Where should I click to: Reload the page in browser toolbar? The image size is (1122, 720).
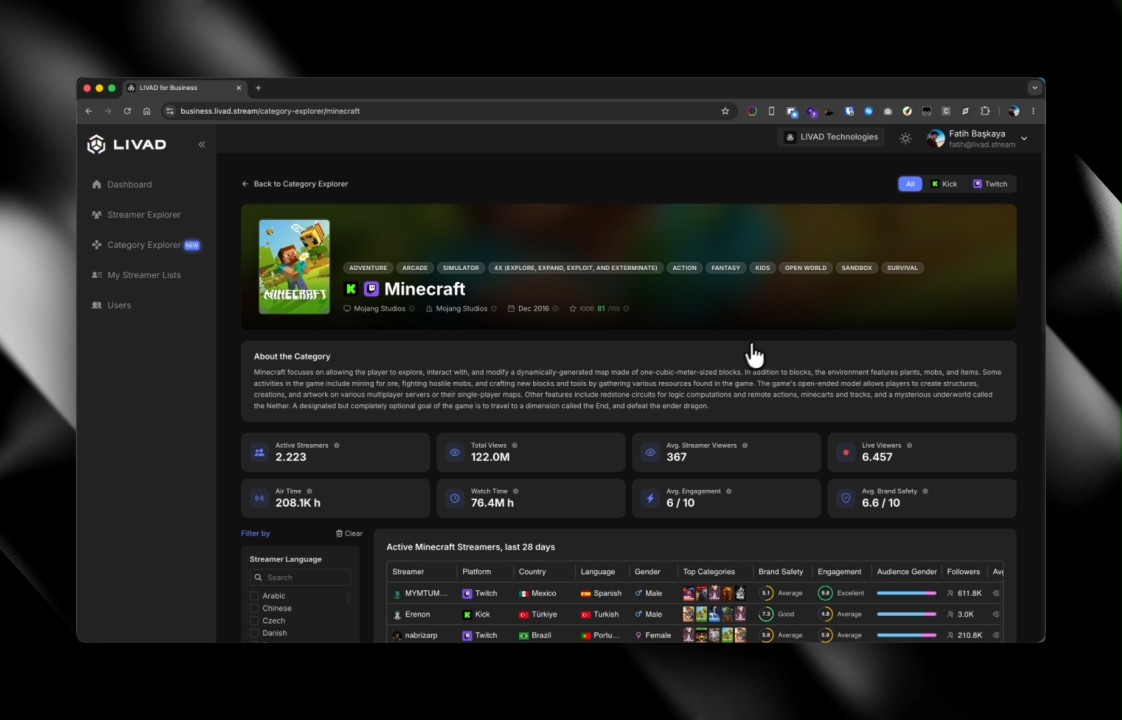[127, 111]
